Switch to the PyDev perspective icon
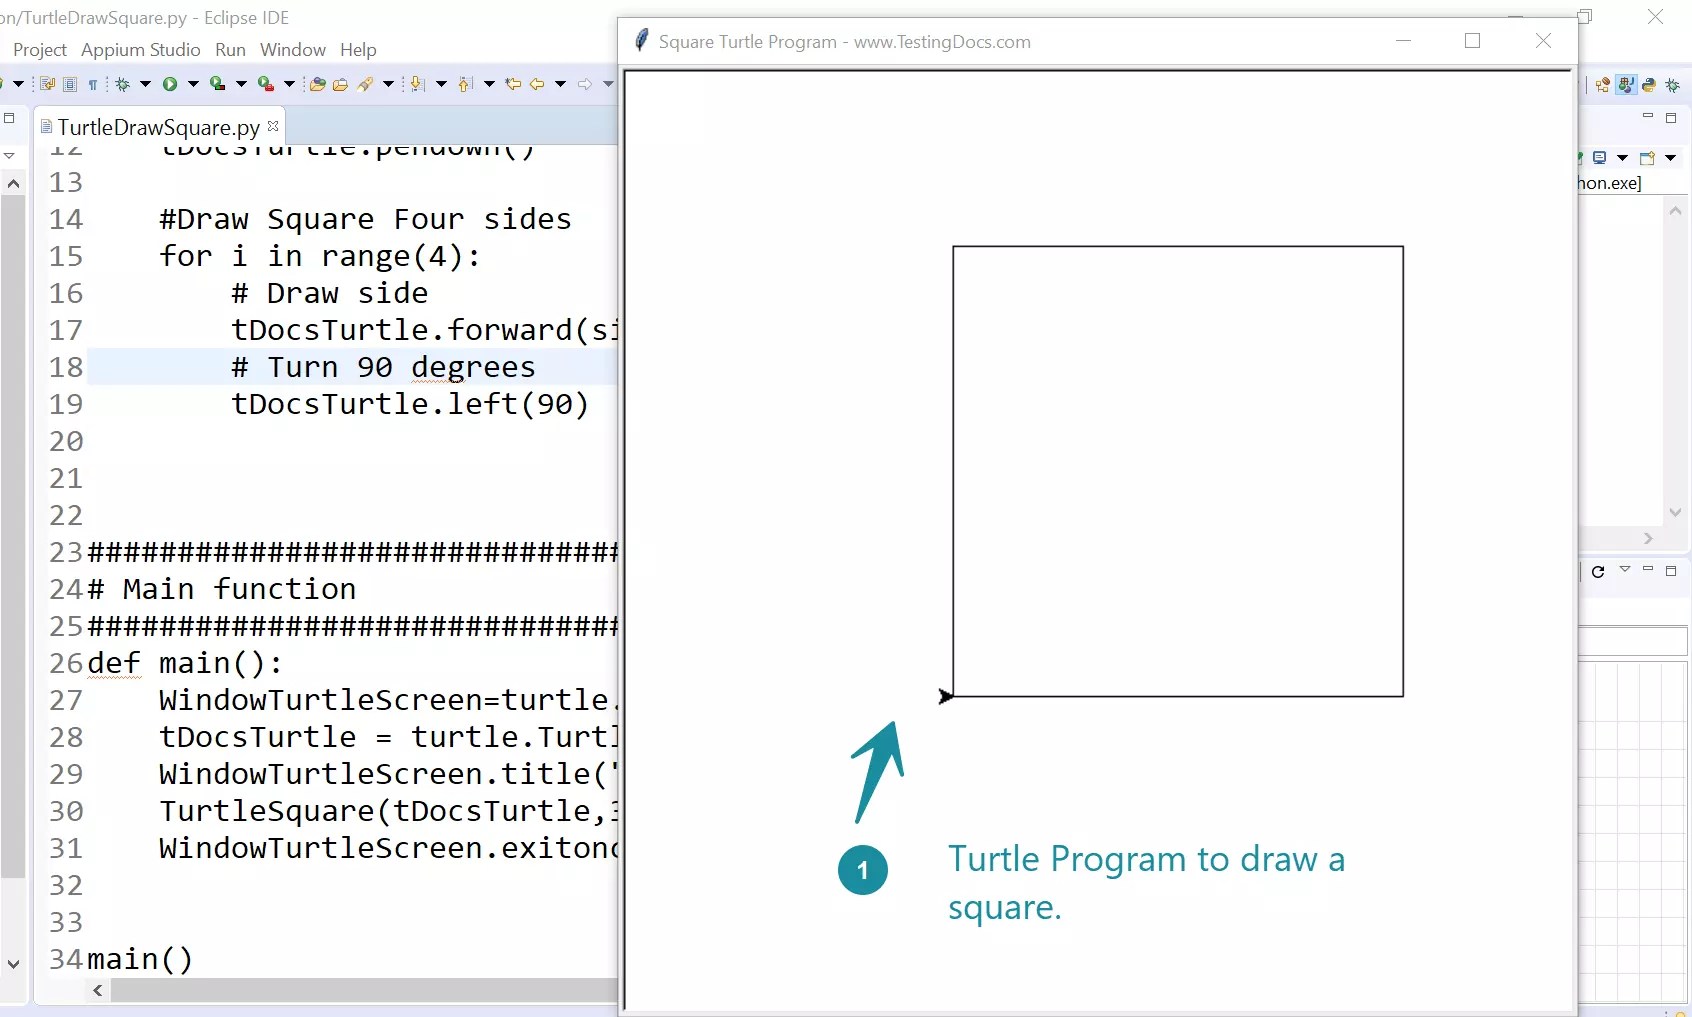 (x=1650, y=85)
